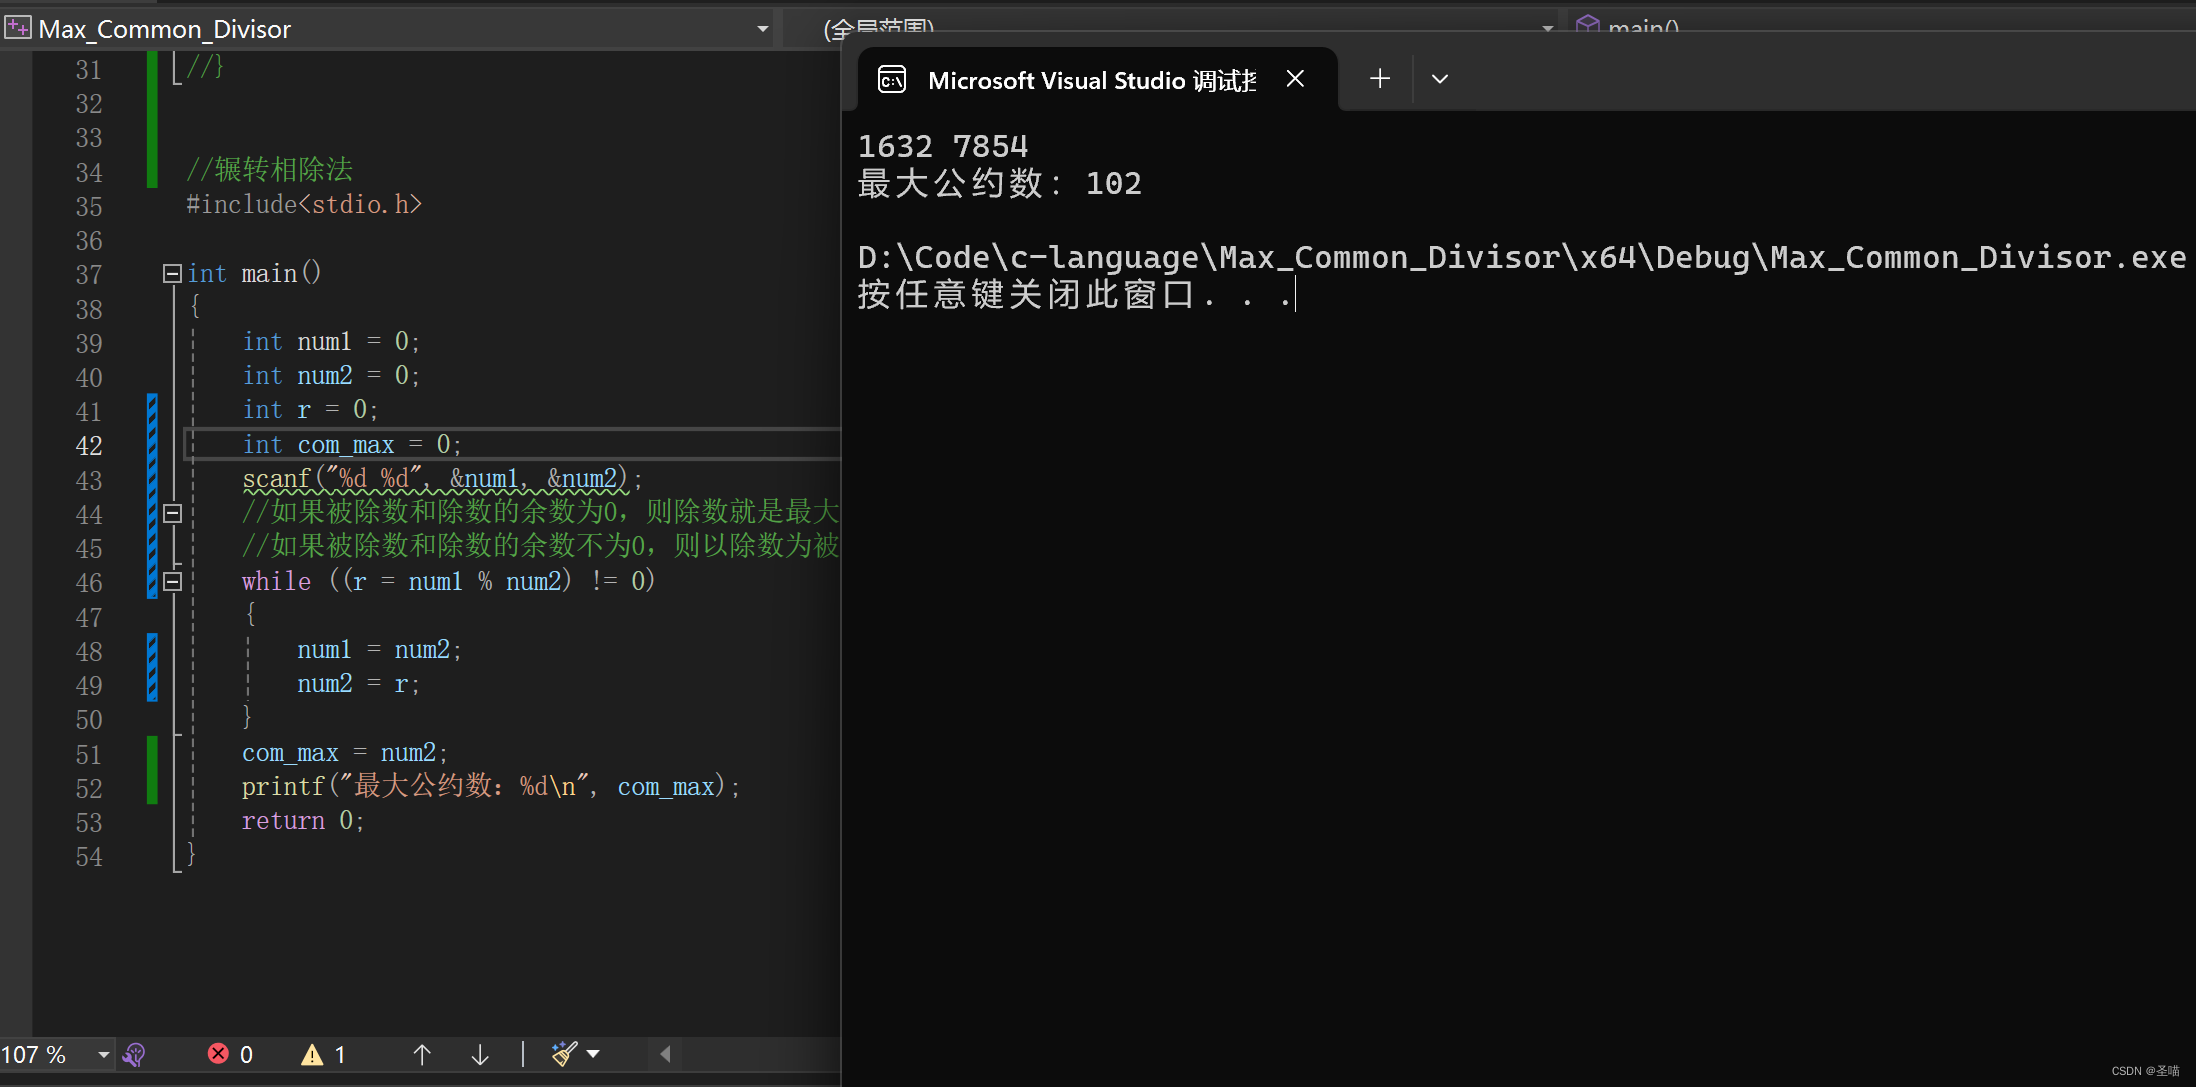This screenshot has width=2196, height=1087.
Task: Click the printf statement on line 52
Action: point(490,786)
